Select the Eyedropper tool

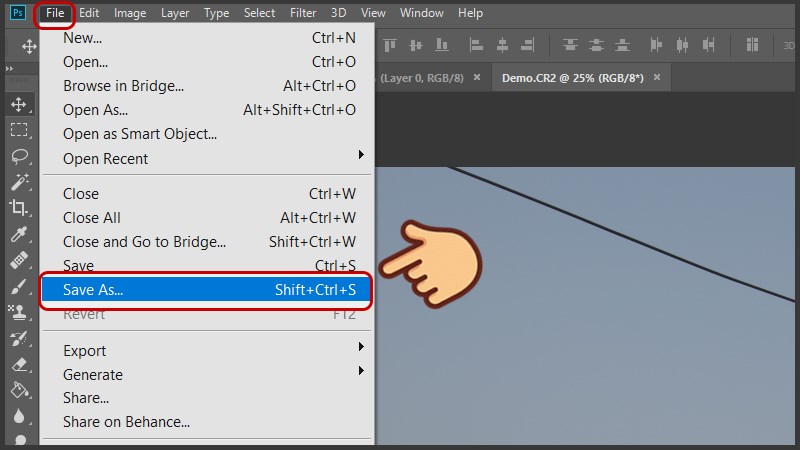[x=19, y=234]
